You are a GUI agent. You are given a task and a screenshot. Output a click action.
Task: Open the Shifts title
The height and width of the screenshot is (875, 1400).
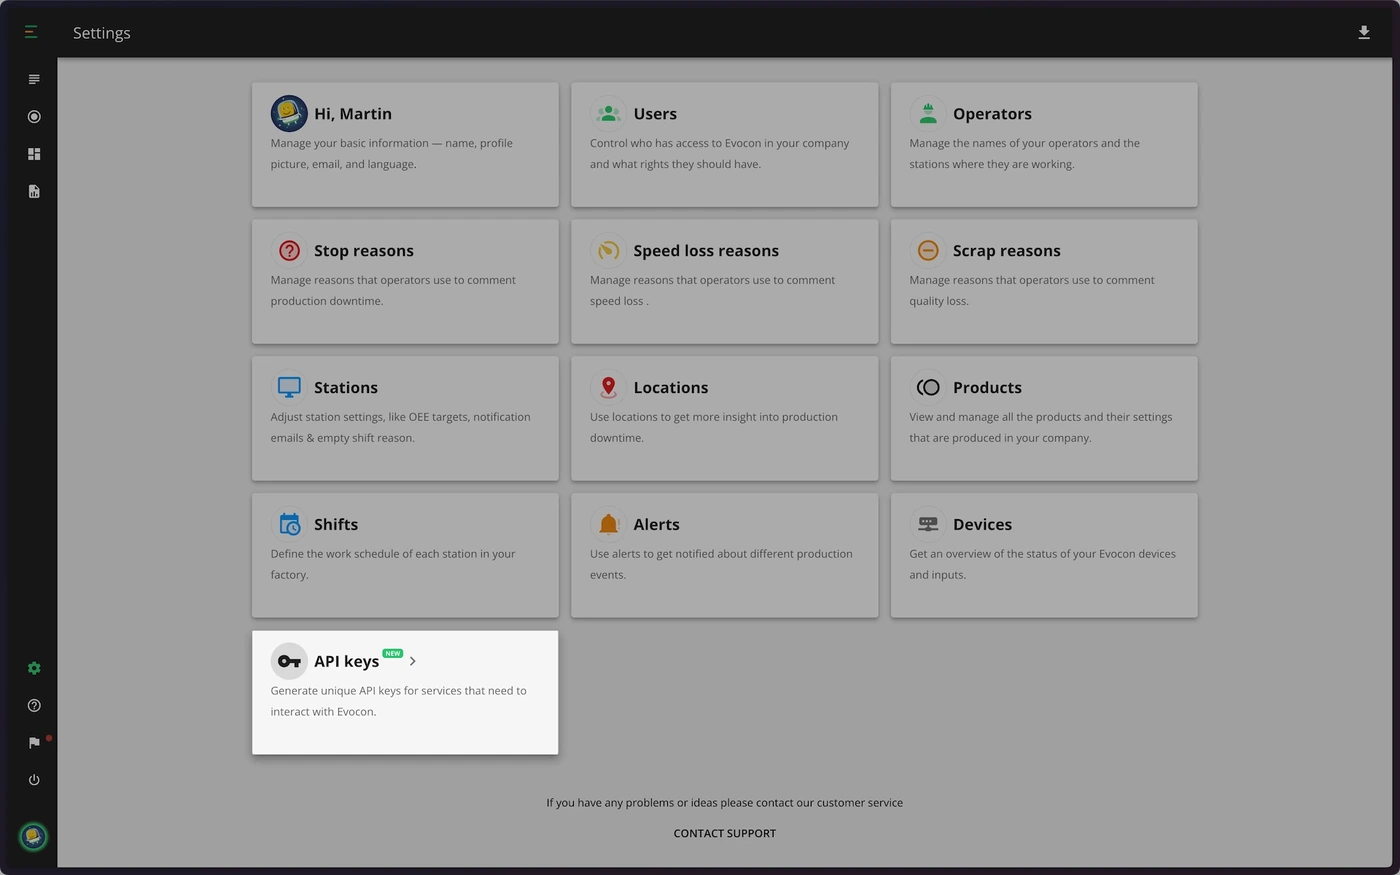(336, 525)
